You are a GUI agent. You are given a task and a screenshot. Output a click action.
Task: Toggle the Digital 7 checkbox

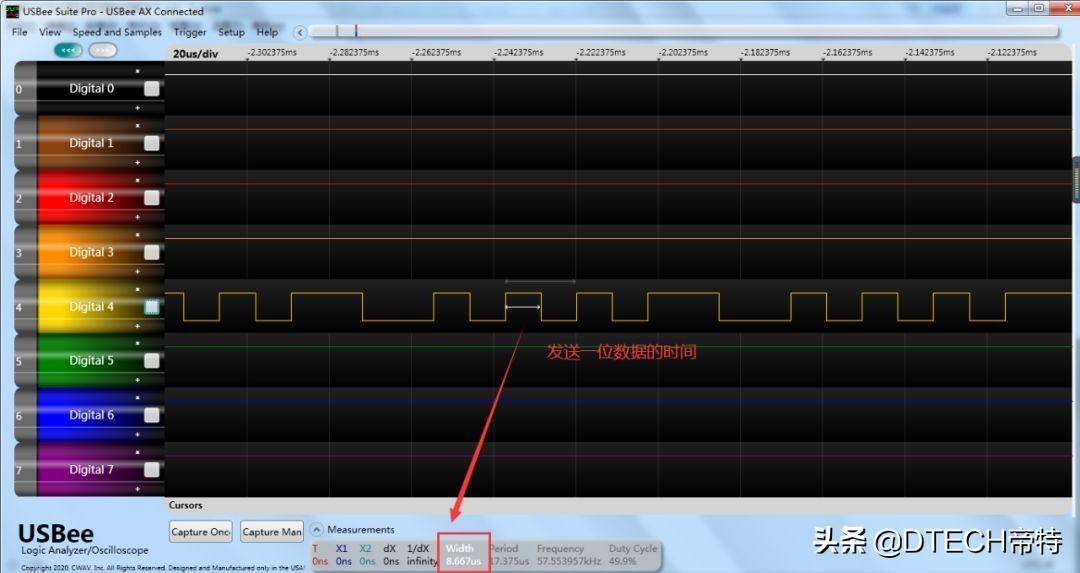click(152, 470)
